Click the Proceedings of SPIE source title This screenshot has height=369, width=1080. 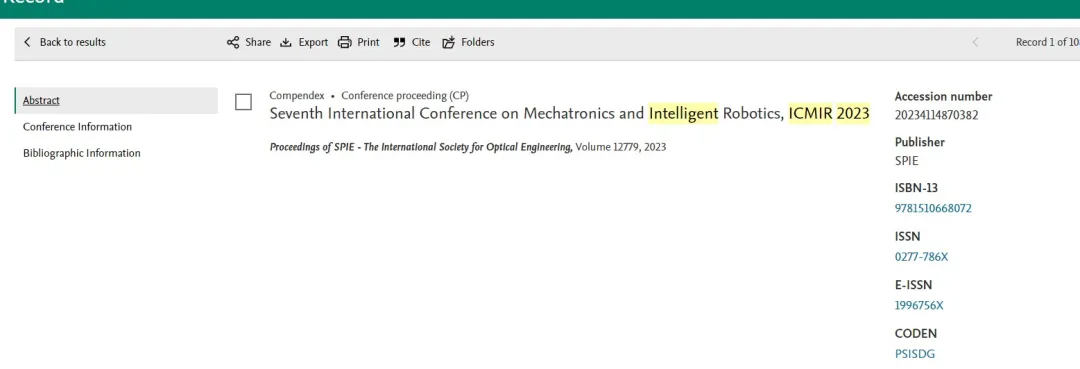(x=421, y=147)
